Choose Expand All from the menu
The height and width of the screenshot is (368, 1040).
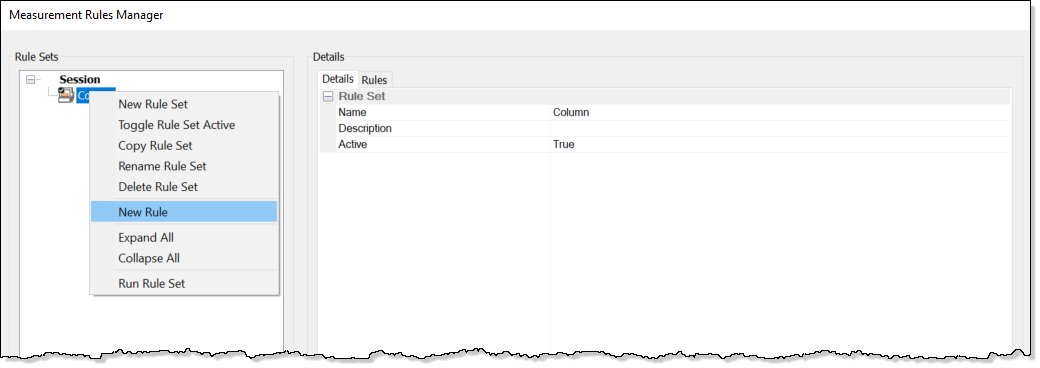tap(146, 237)
